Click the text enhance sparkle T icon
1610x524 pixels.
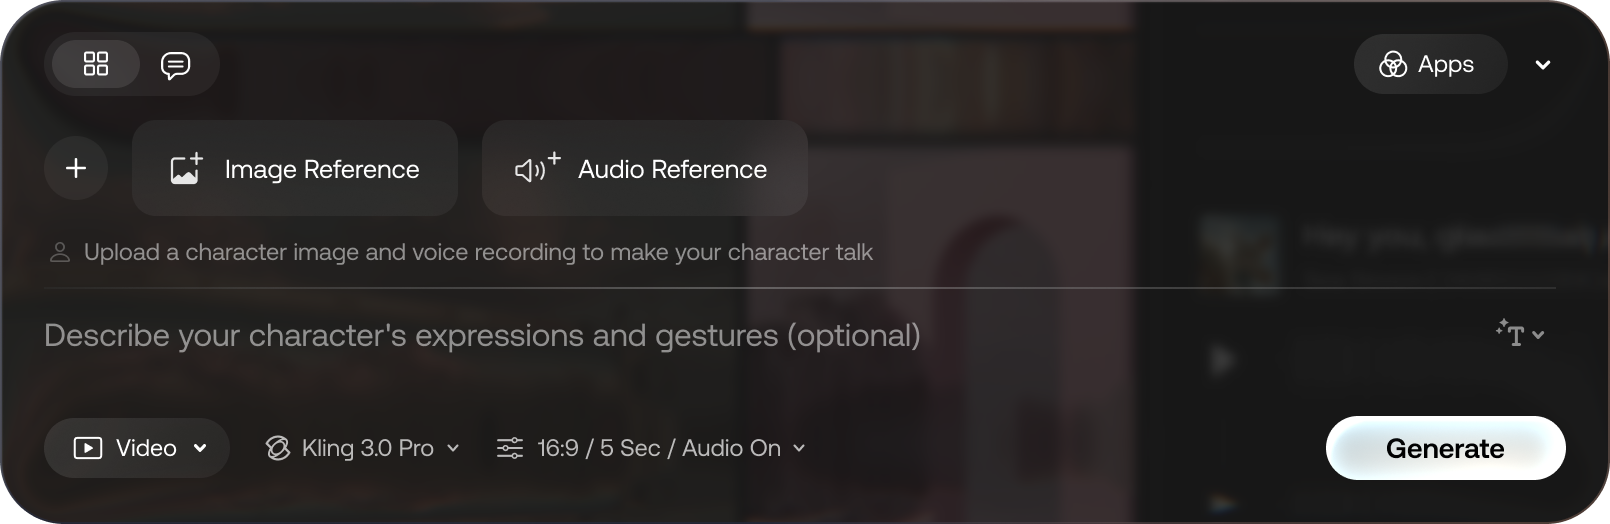click(x=1510, y=334)
